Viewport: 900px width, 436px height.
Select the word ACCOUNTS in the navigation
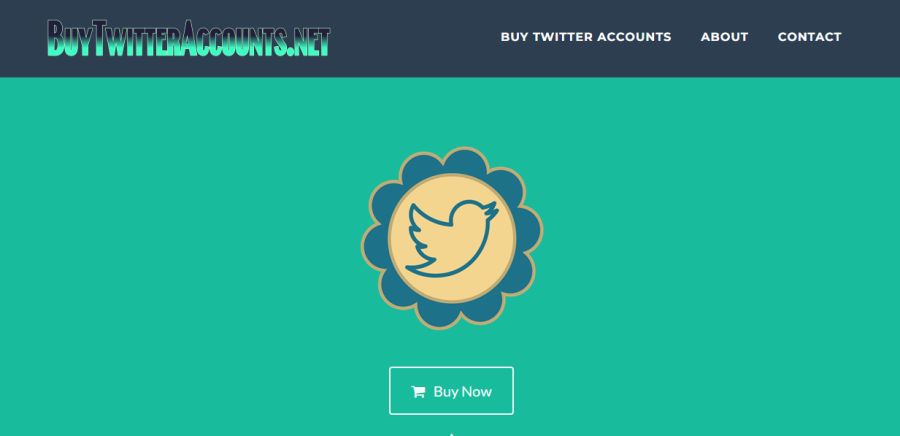point(634,37)
